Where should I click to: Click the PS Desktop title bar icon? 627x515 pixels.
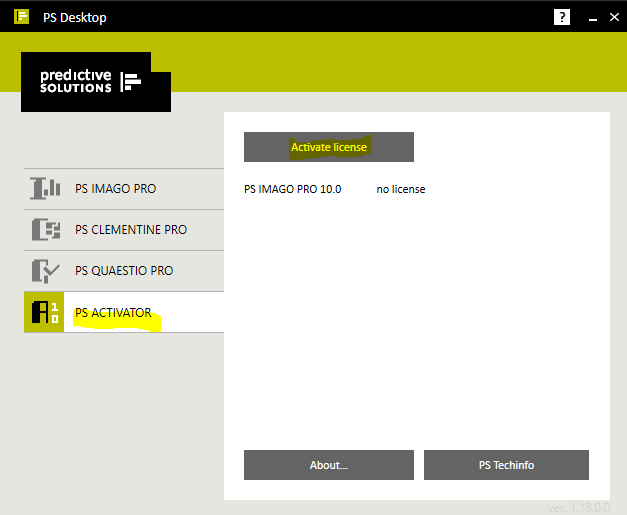tap(22, 17)
